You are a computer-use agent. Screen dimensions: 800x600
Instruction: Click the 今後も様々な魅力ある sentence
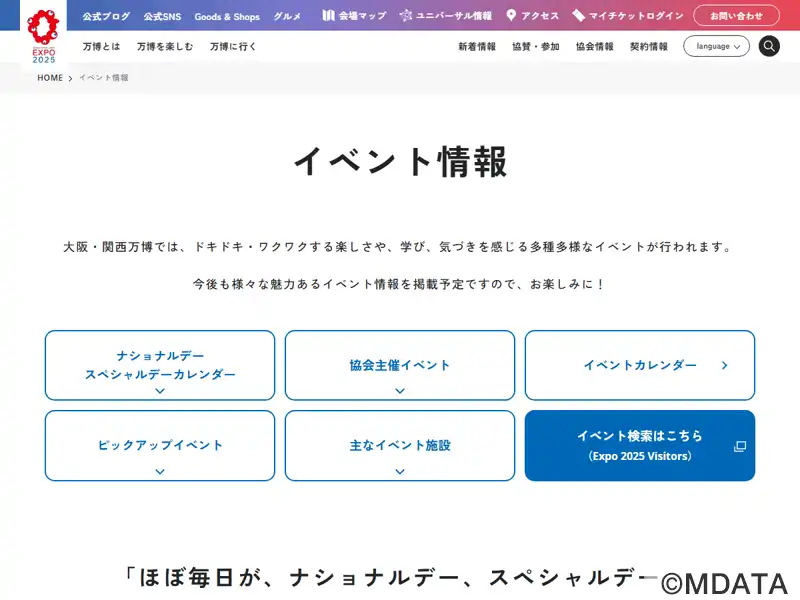(399, 284)
